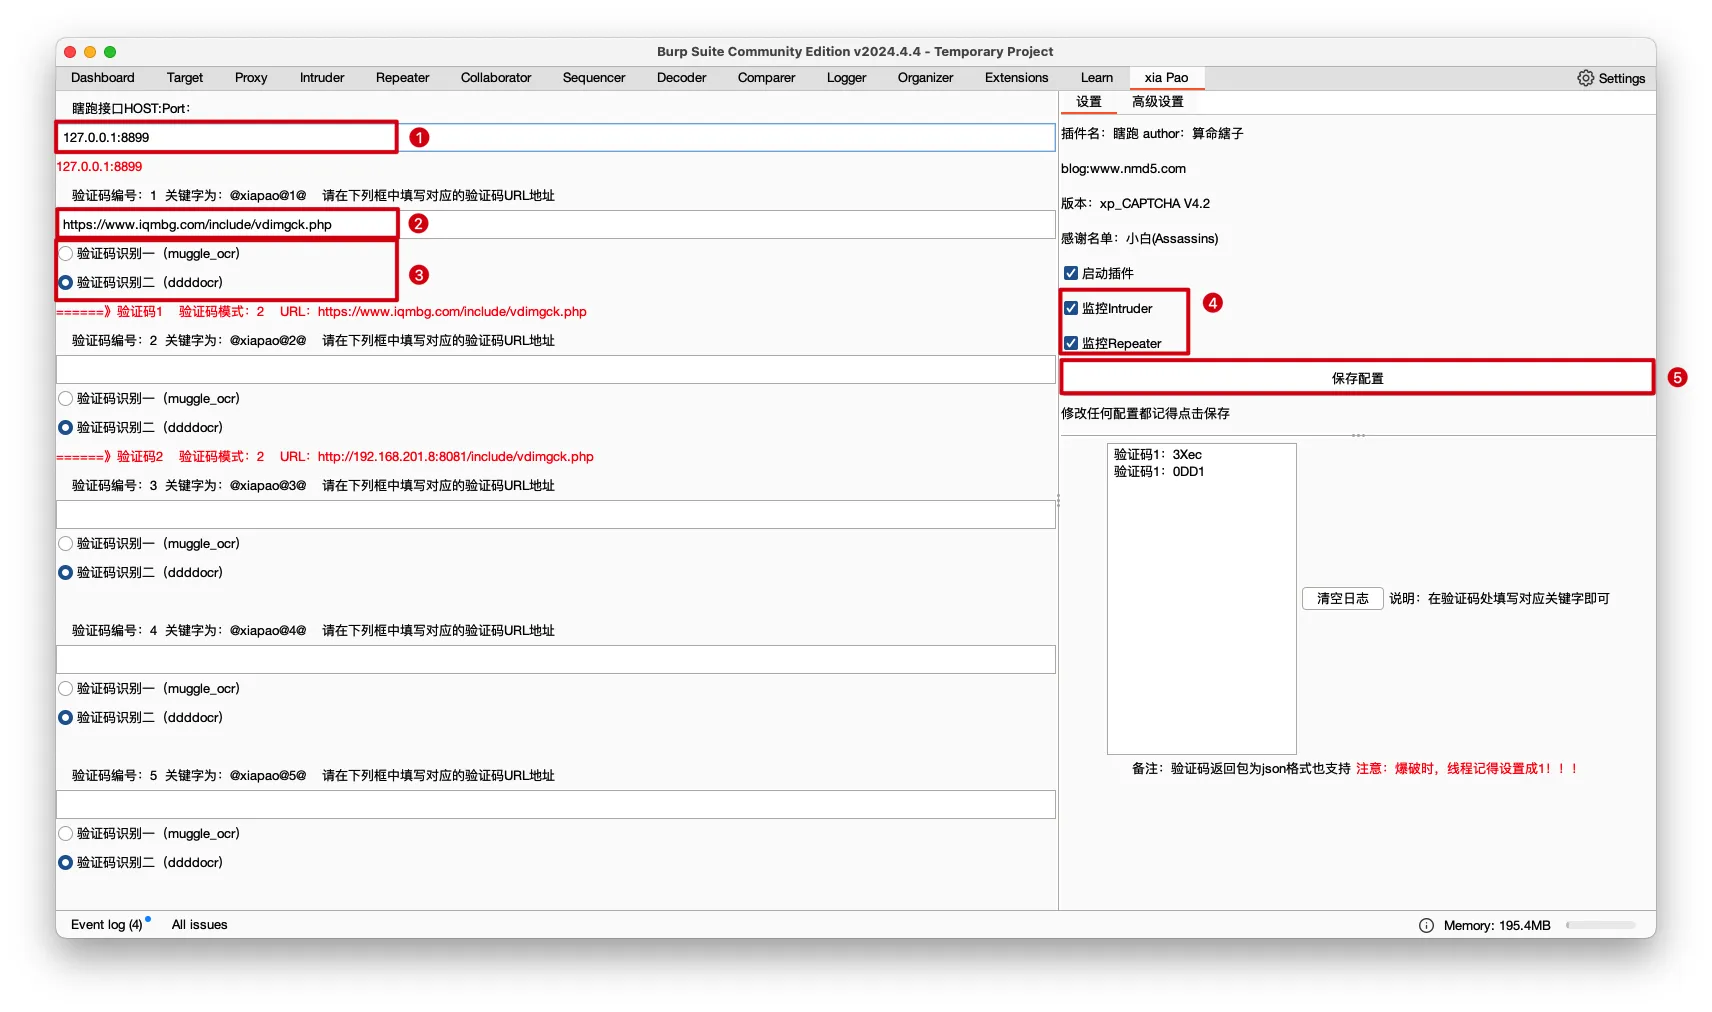
Task: Toggle the 监控Repeater checkbox
Action: tap(1071, 343)
